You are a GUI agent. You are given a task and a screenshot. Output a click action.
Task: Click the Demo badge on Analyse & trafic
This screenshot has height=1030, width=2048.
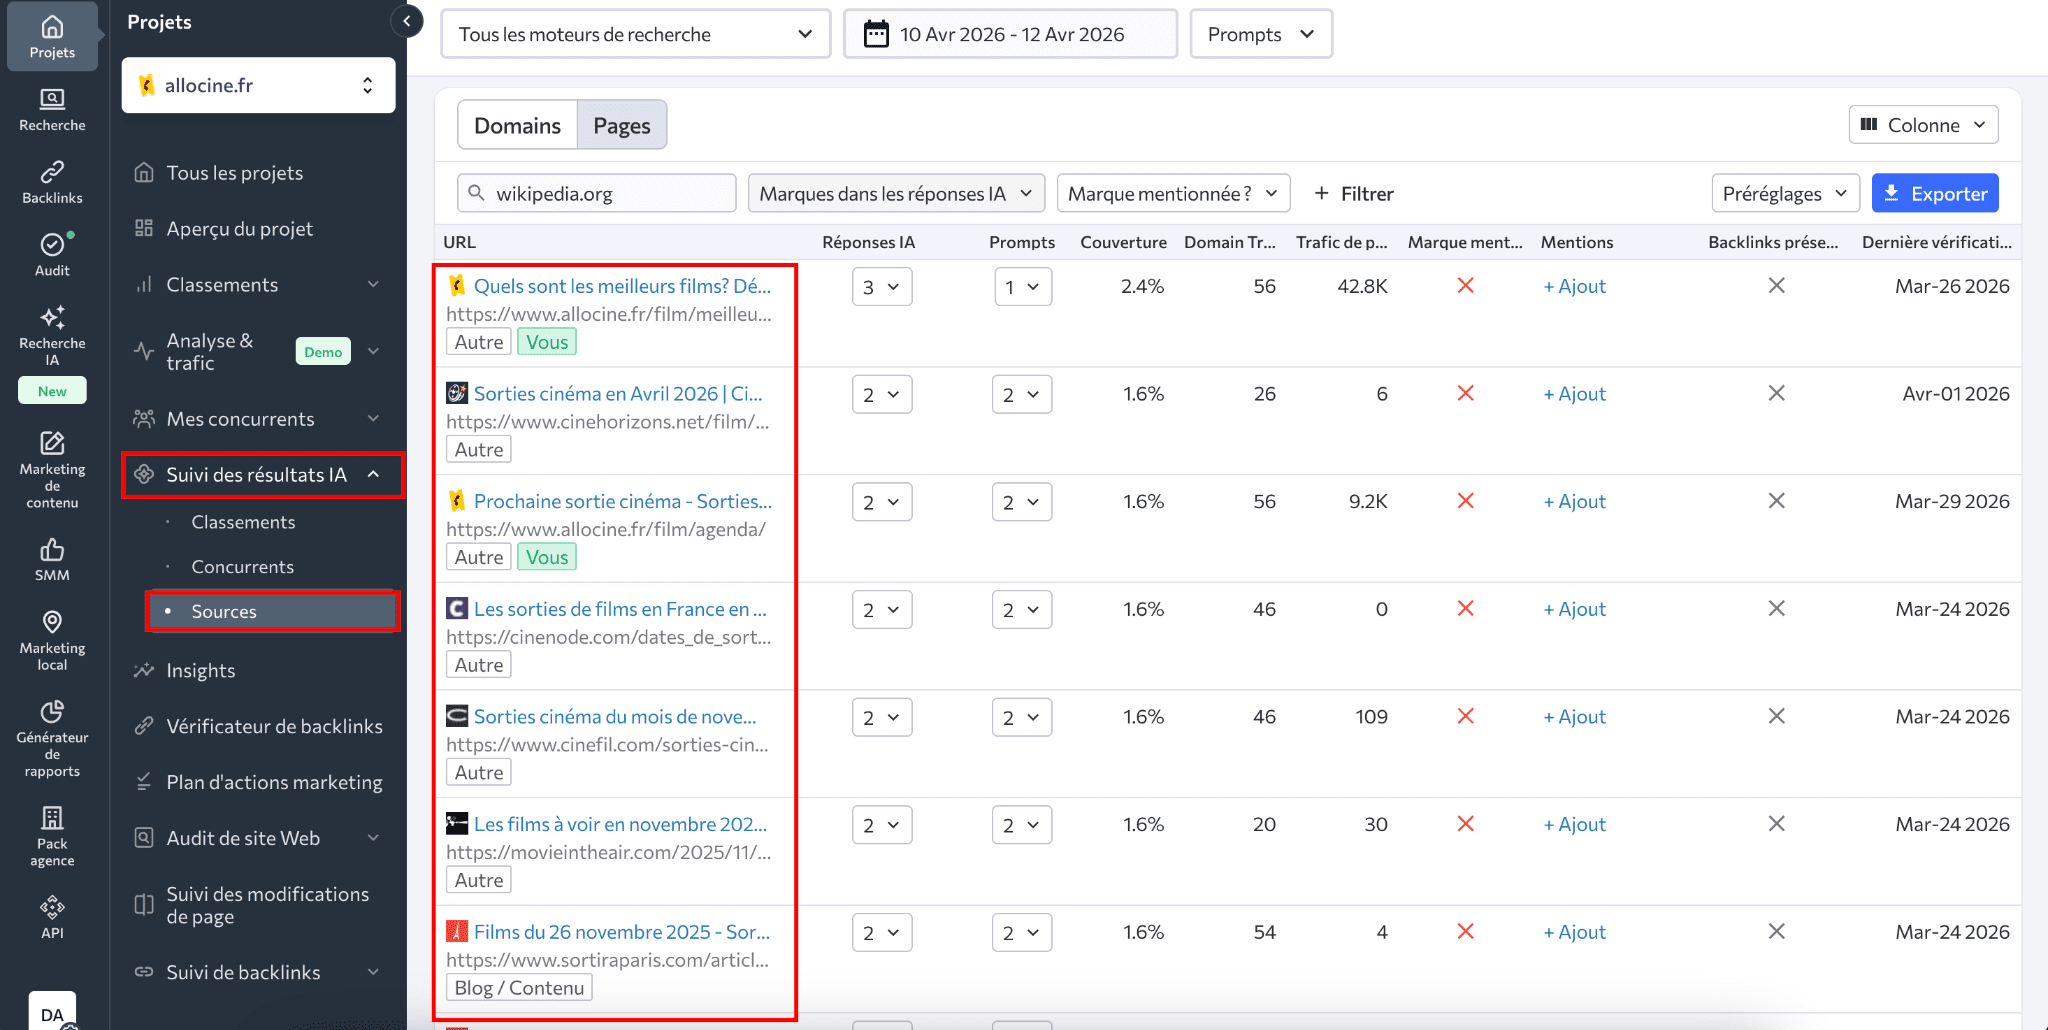pyautogui.click(x=323, y=351)
